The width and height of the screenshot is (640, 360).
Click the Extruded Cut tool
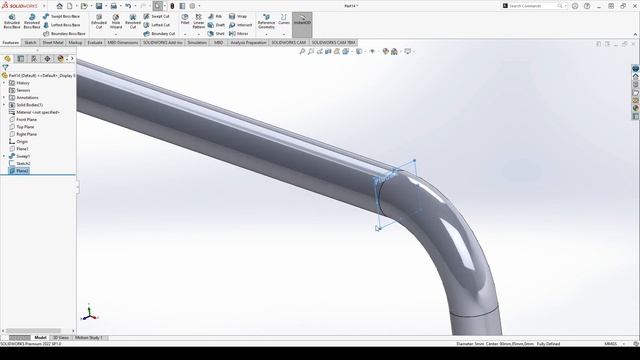tap(99, 21)
